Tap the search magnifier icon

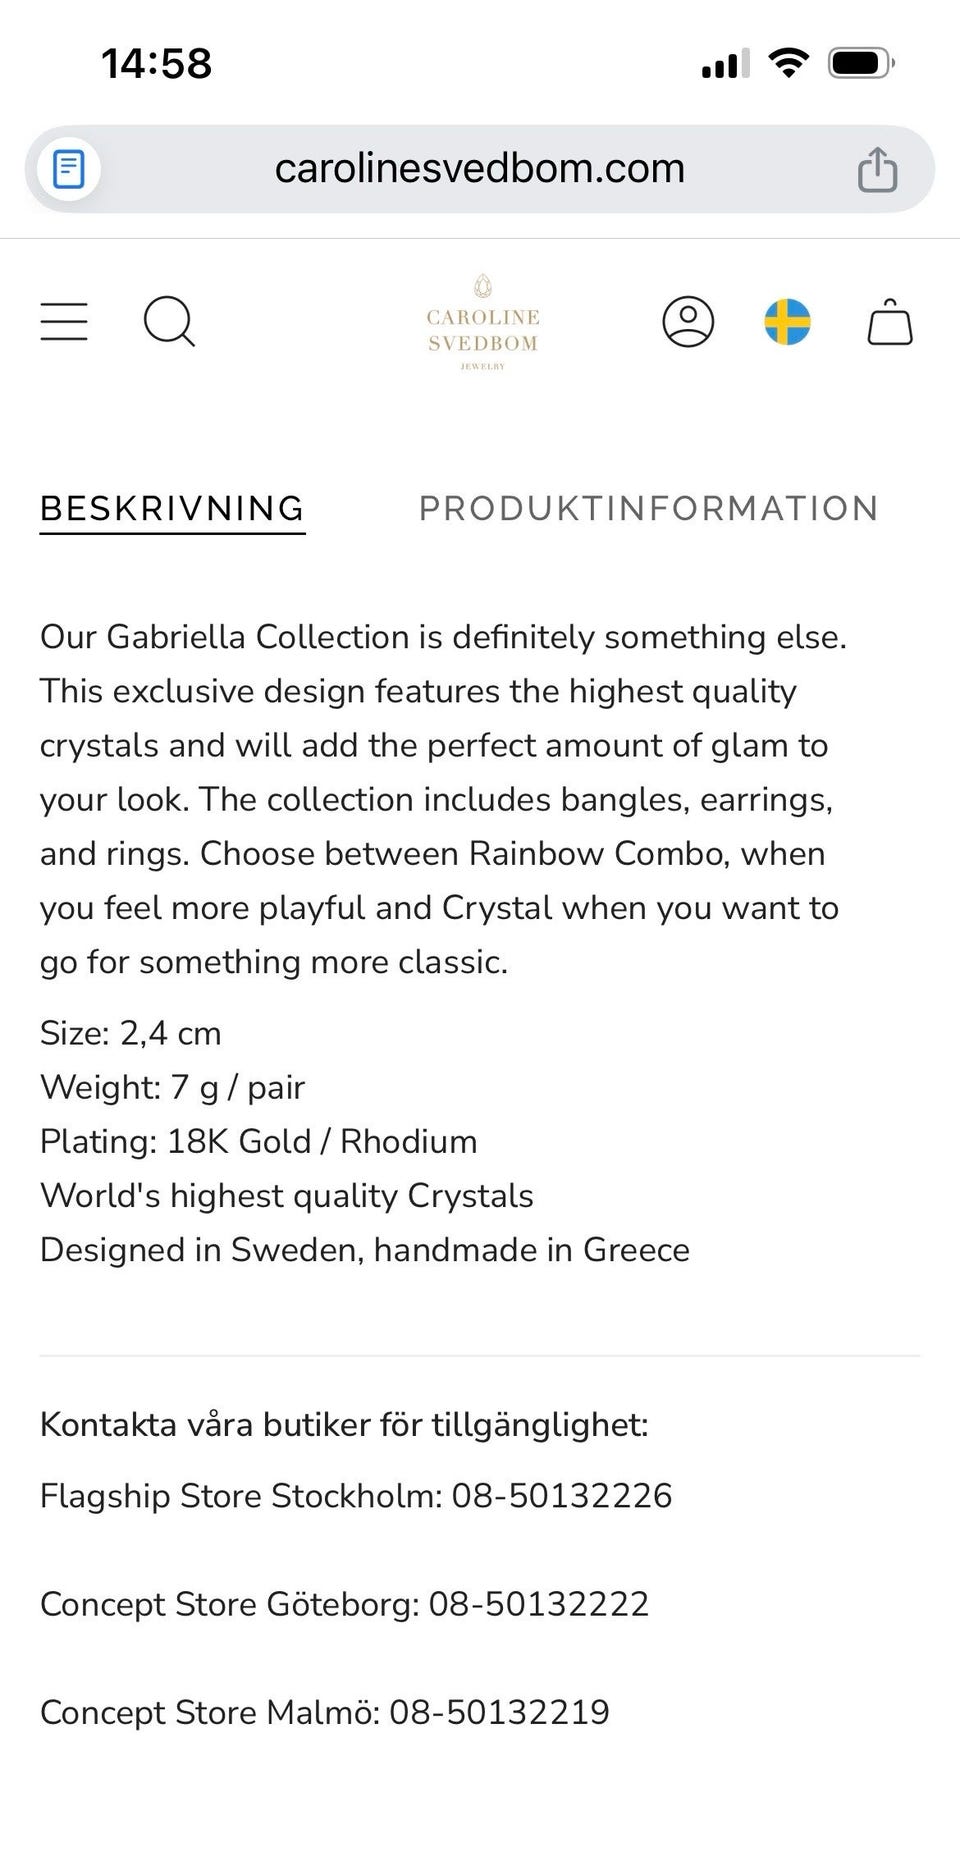pos(169,322)
